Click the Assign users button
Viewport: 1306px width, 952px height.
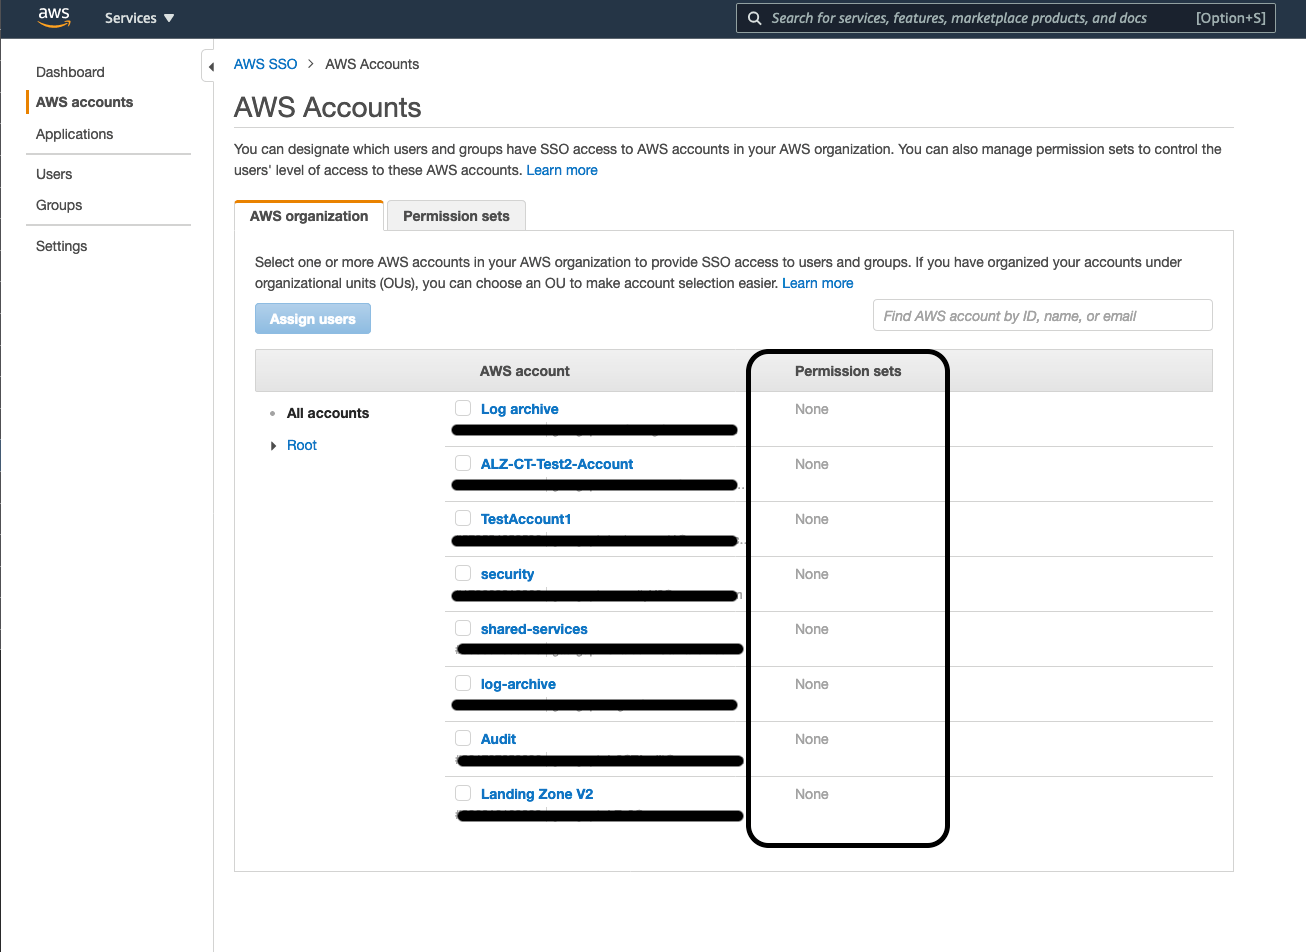pyautogui.click(x=313, y=319)
